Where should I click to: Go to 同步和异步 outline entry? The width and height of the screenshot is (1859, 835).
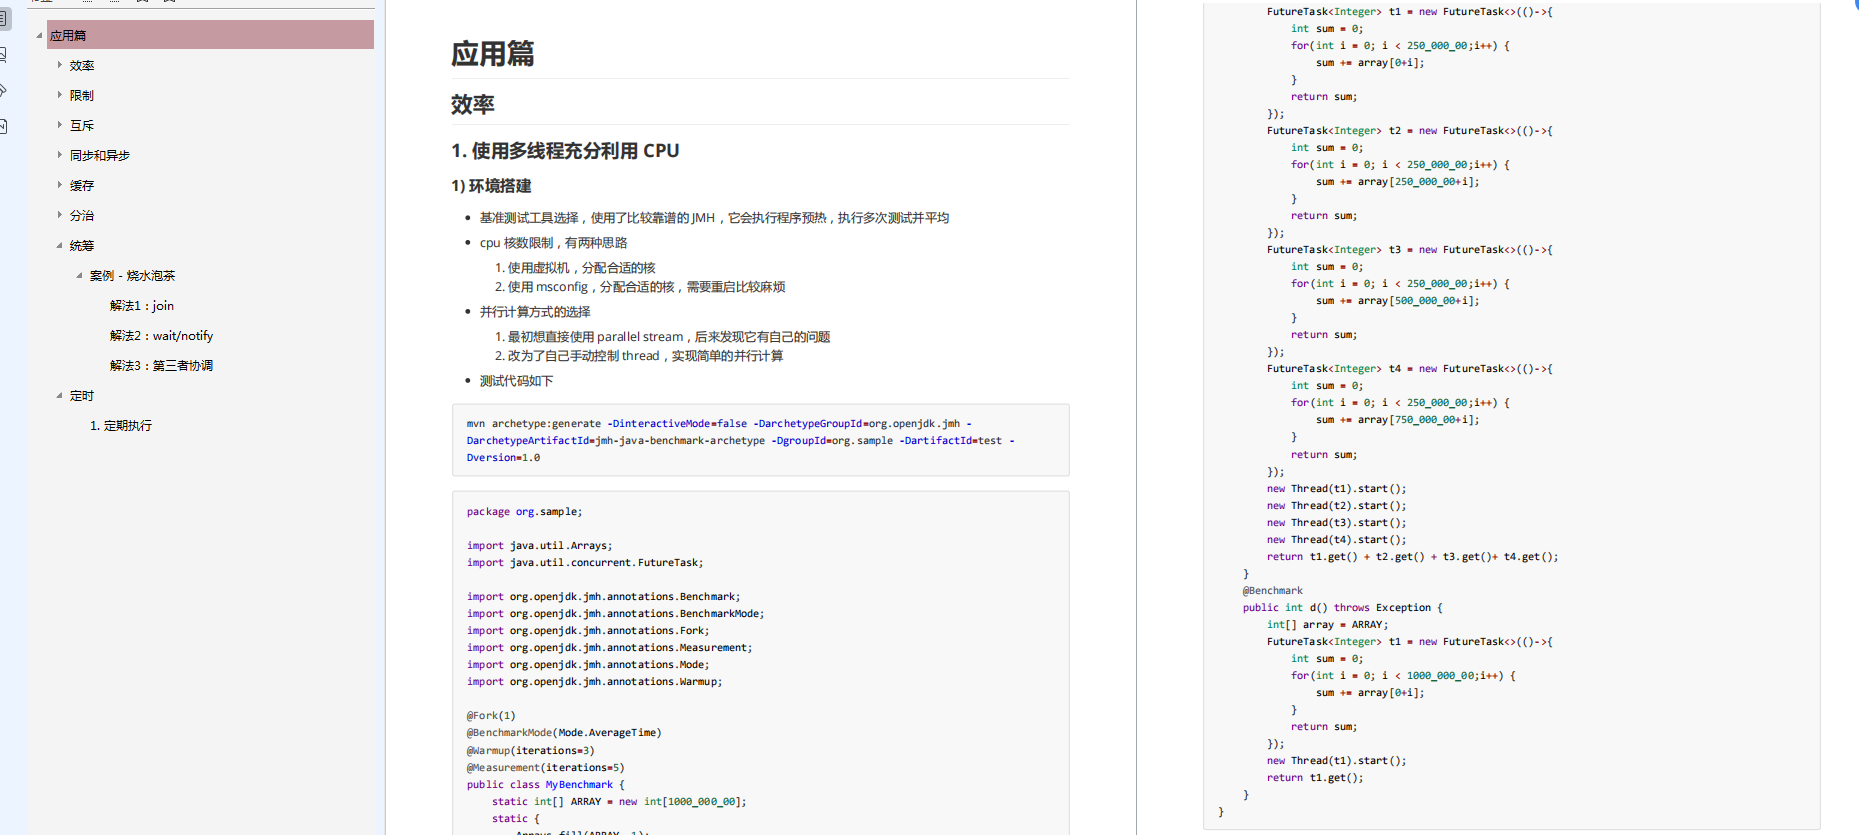tap(100, 155)
